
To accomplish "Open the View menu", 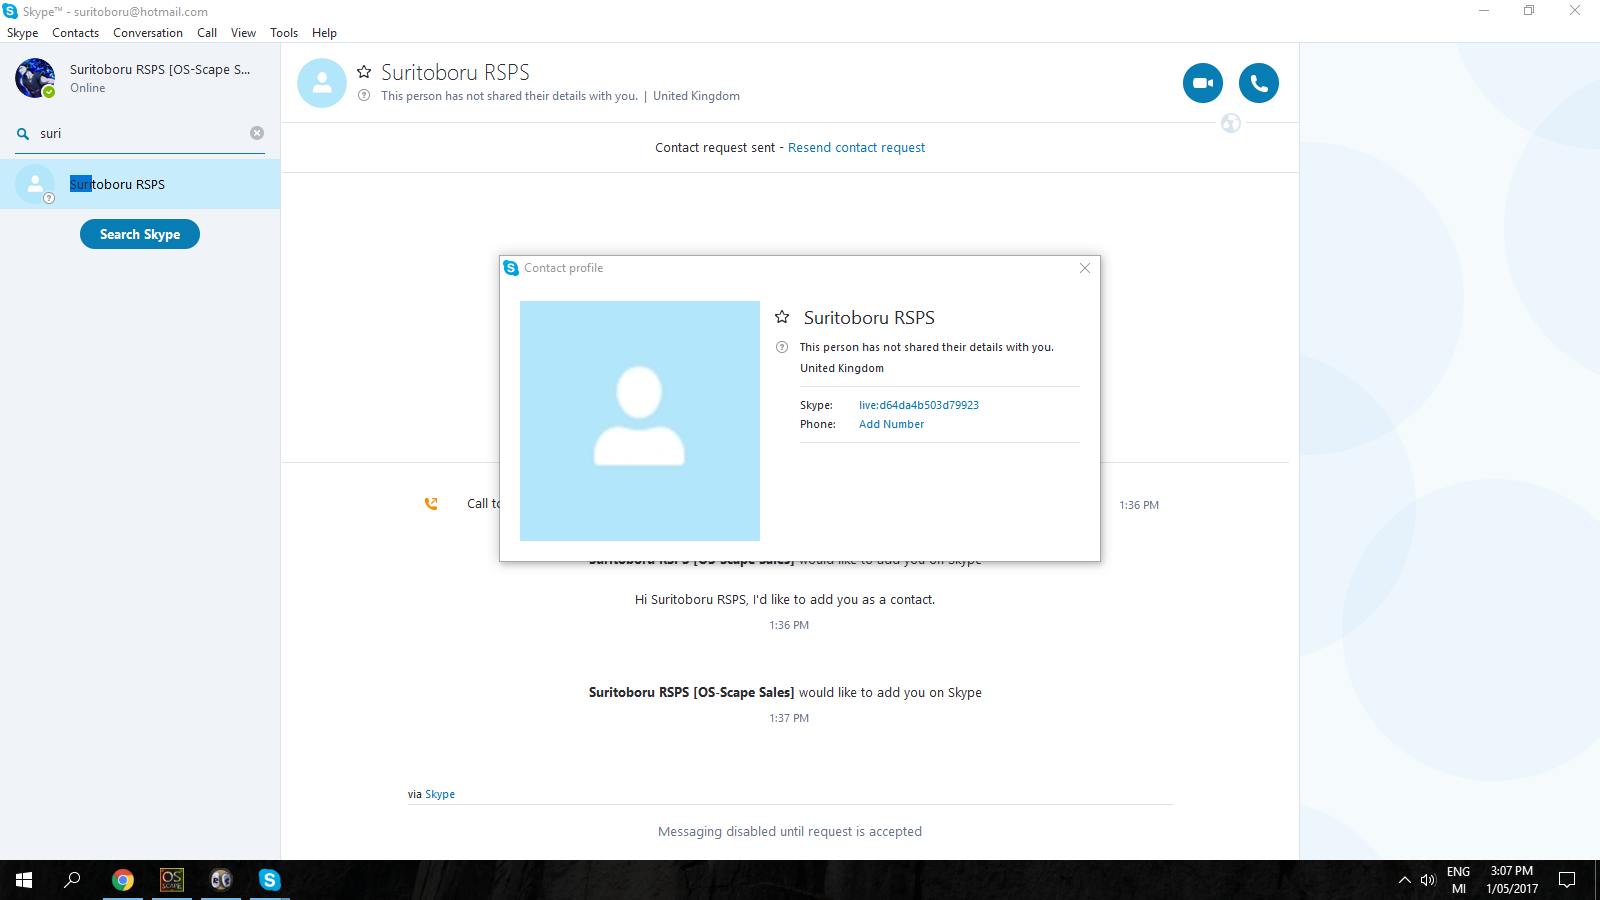I will point(243,33).
